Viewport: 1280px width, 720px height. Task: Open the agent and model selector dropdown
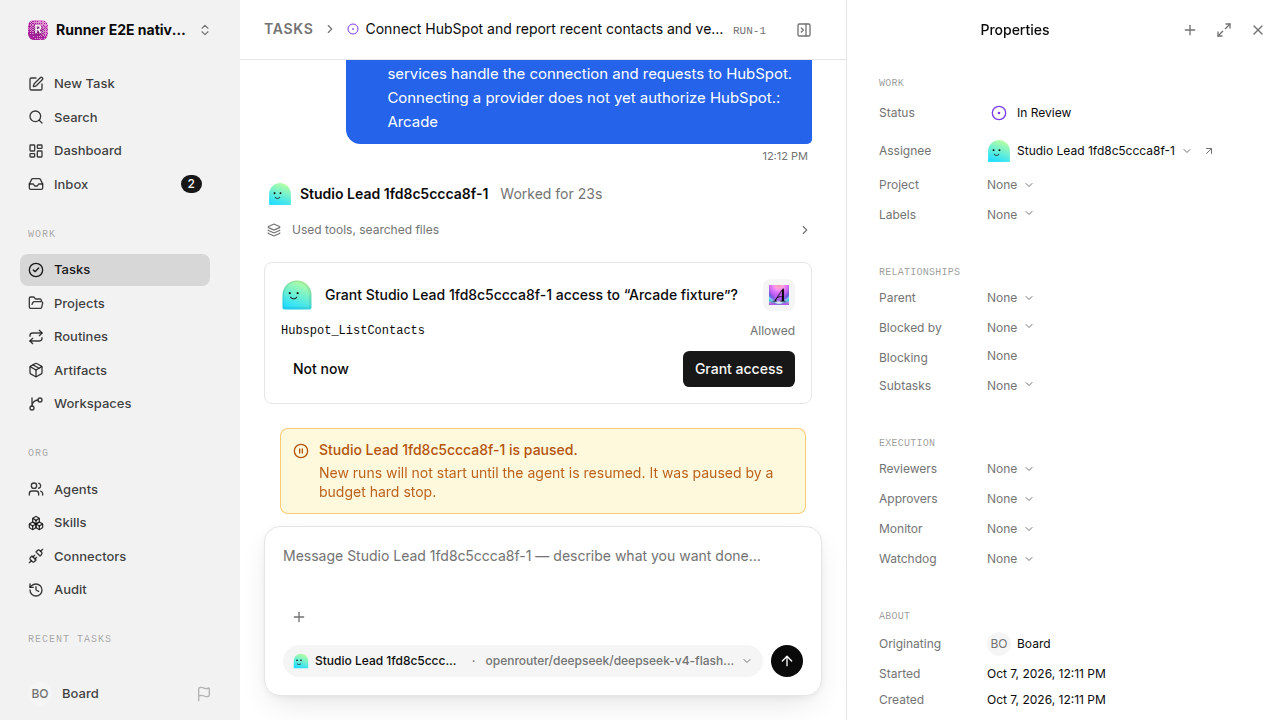point(523,661)
